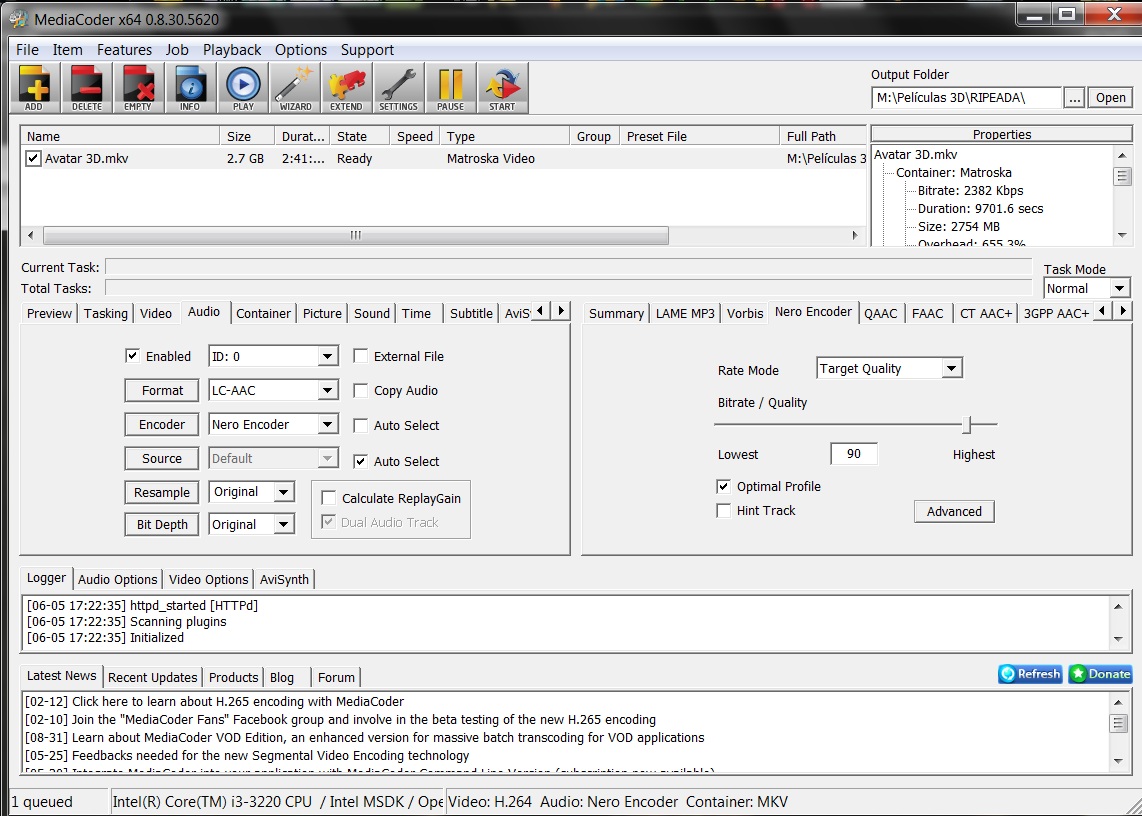
Task: Launch the WIZARD toolbar icon
Action: (x=295, y=88)
